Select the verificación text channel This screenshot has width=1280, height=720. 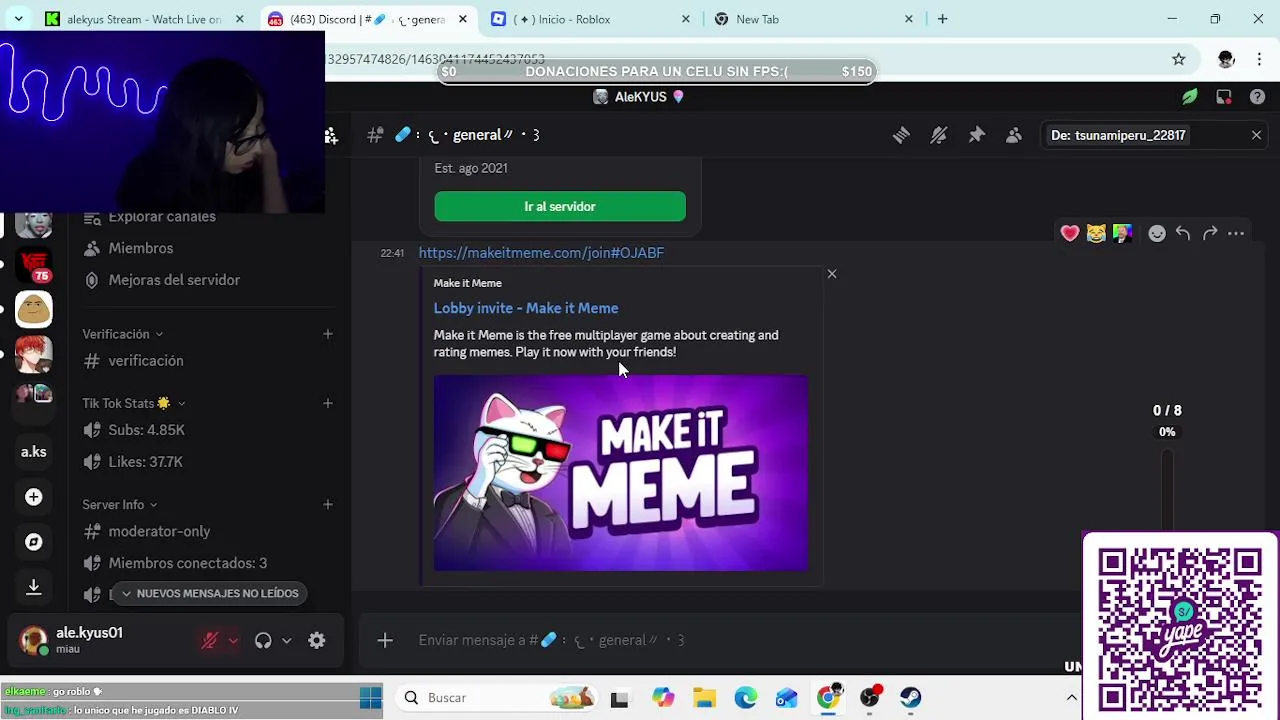146,361
